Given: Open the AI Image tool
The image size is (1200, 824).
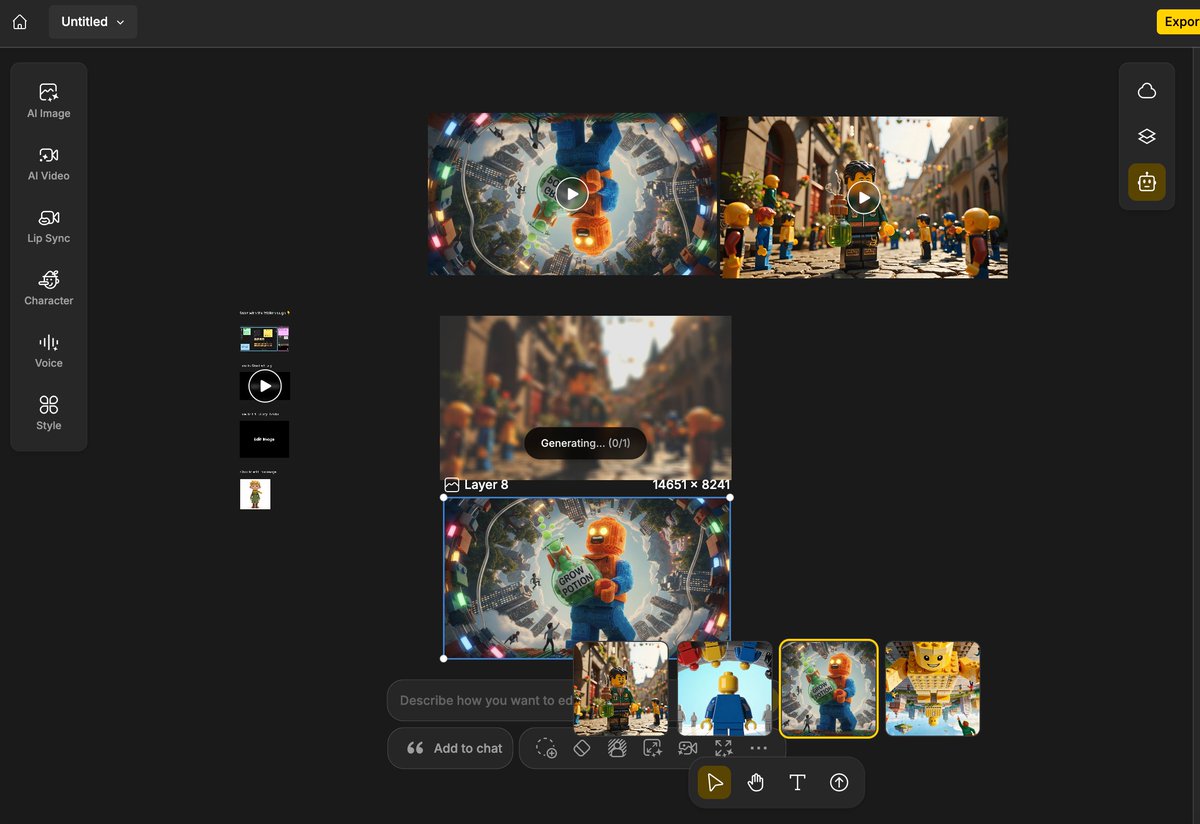Looking at the screenshot, I should (x=49, y=101).
